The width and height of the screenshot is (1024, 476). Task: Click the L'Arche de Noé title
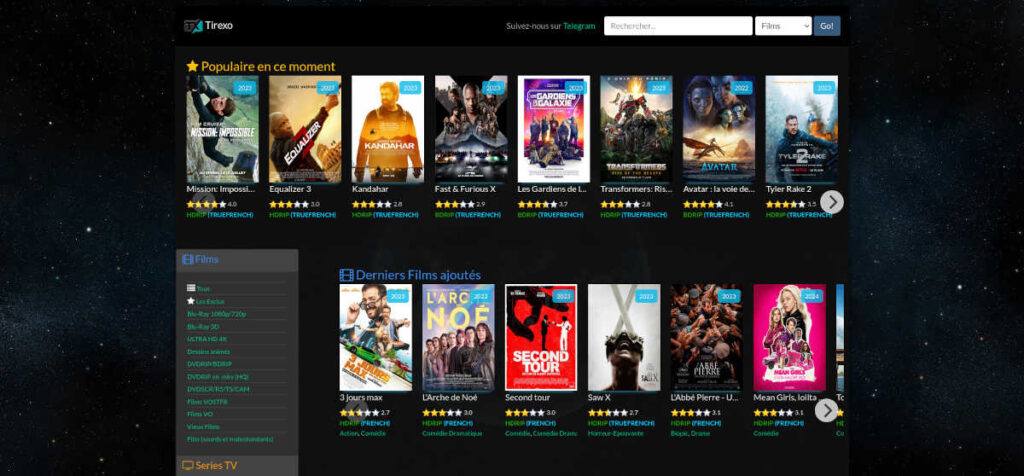(x=450, y=398)
